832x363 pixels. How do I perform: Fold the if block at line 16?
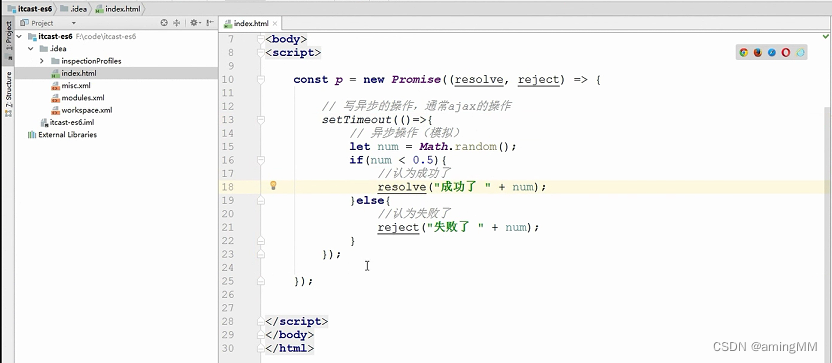pyautogui.click(x=260, y=160)
